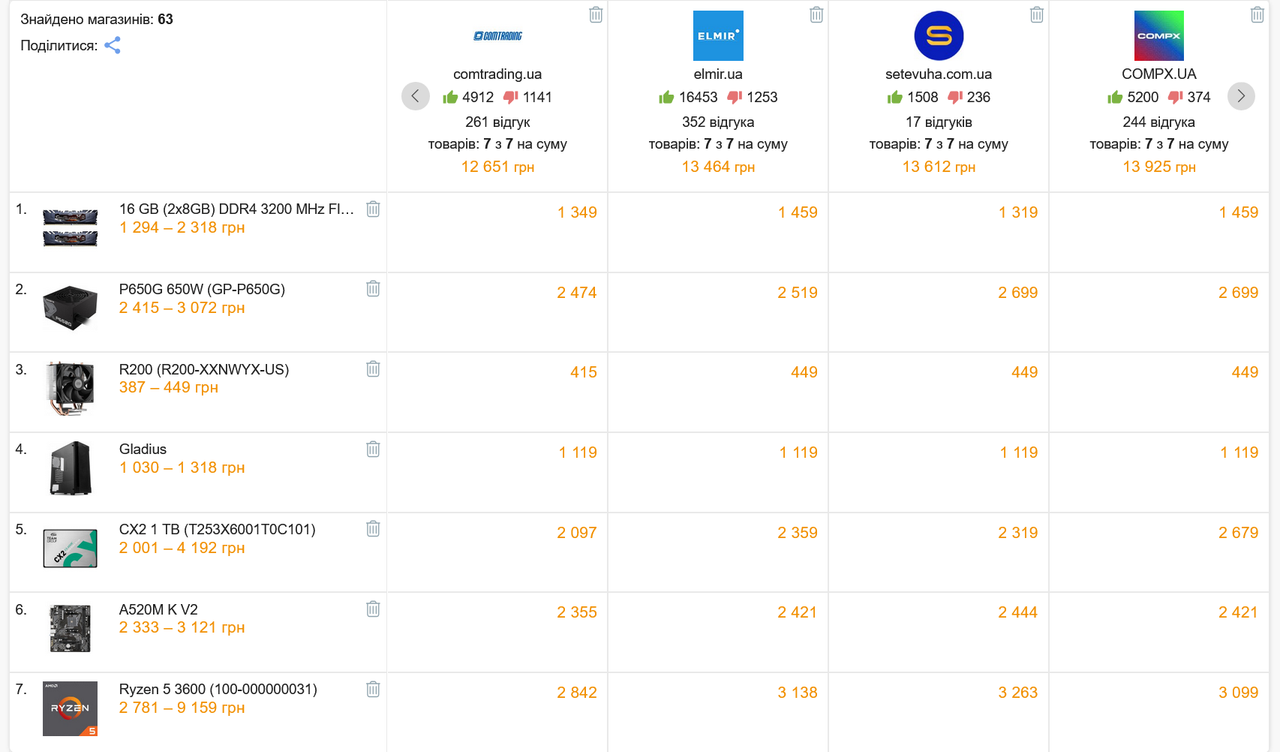Go to previous stores with left arrow
Image resolution: width=1280 pixels, height=752 pixels.
[x=416, y=97]
